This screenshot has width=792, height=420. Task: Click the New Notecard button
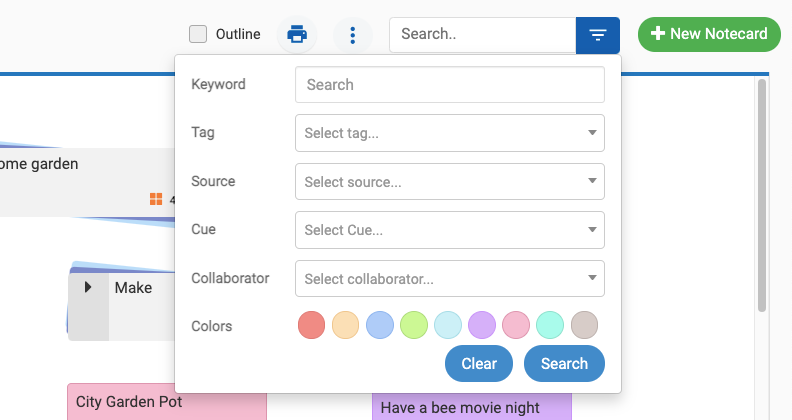click(709, 34)
